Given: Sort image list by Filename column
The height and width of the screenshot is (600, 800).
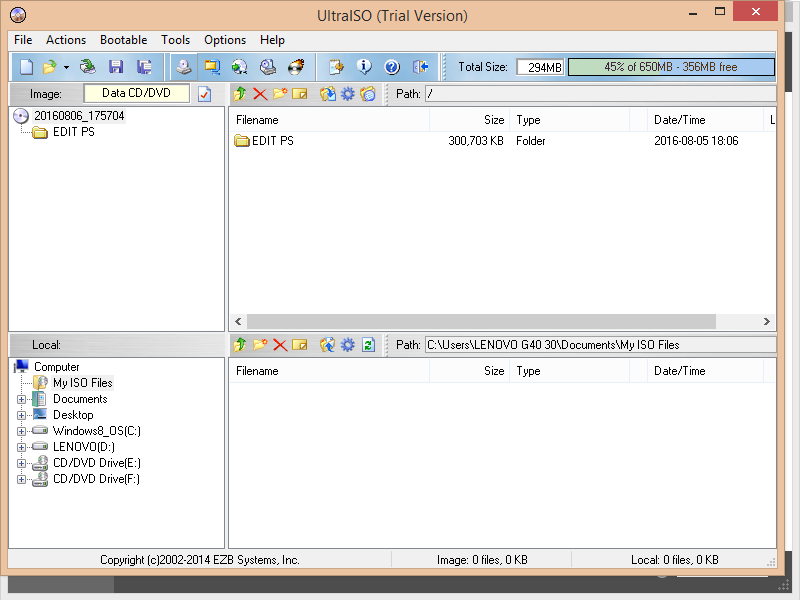Looking at the screenshot, I should [x=330, y=120].
